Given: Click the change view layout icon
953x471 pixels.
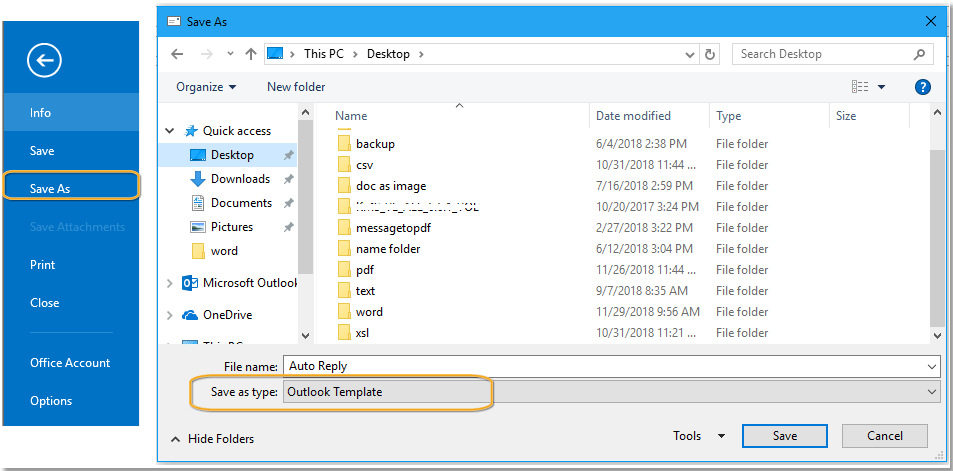Looking at the screenshot, I should pyautogui.click(x=860, y=87).
